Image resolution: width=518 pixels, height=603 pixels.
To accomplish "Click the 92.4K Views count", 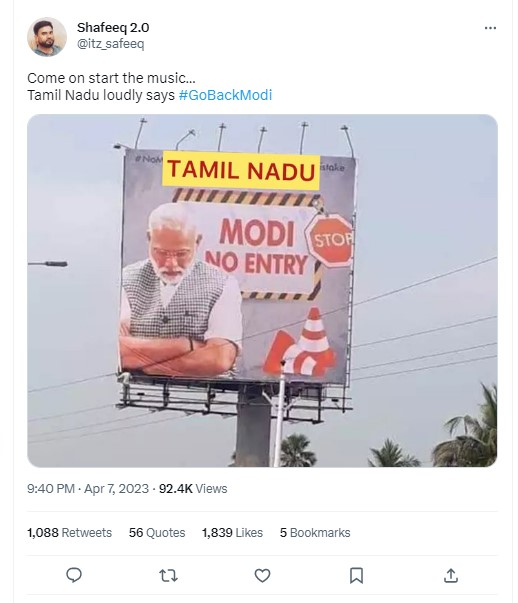I will [x=193, y=488].
